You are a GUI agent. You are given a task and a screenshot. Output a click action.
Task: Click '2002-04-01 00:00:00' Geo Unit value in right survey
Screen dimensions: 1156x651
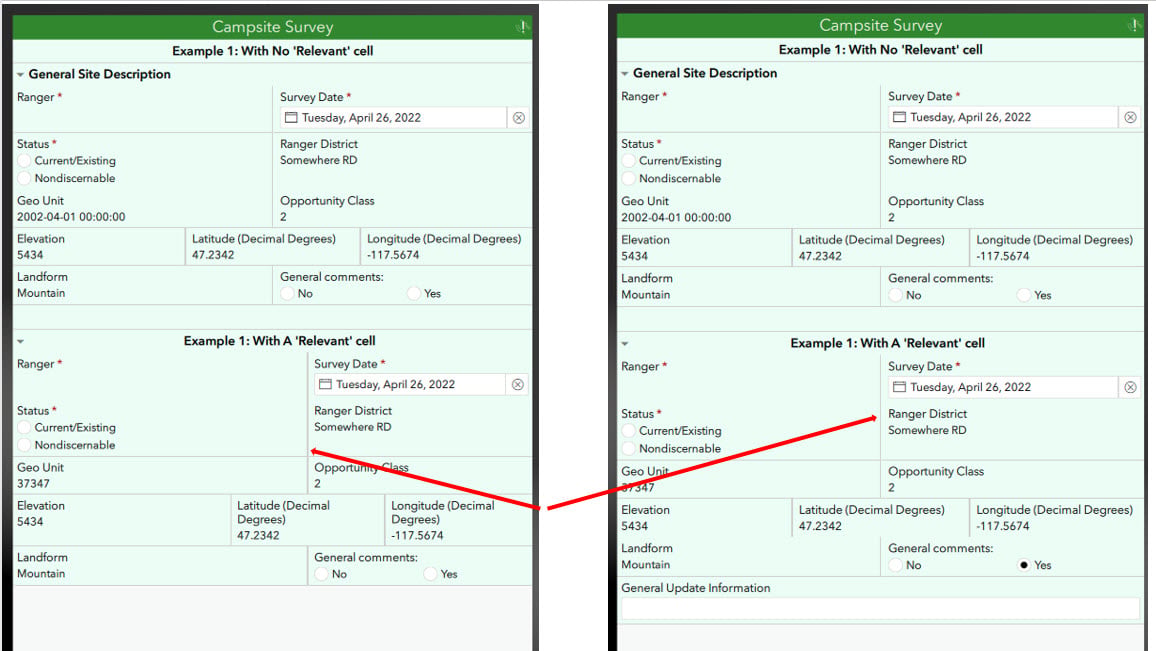tap(676, 217)
